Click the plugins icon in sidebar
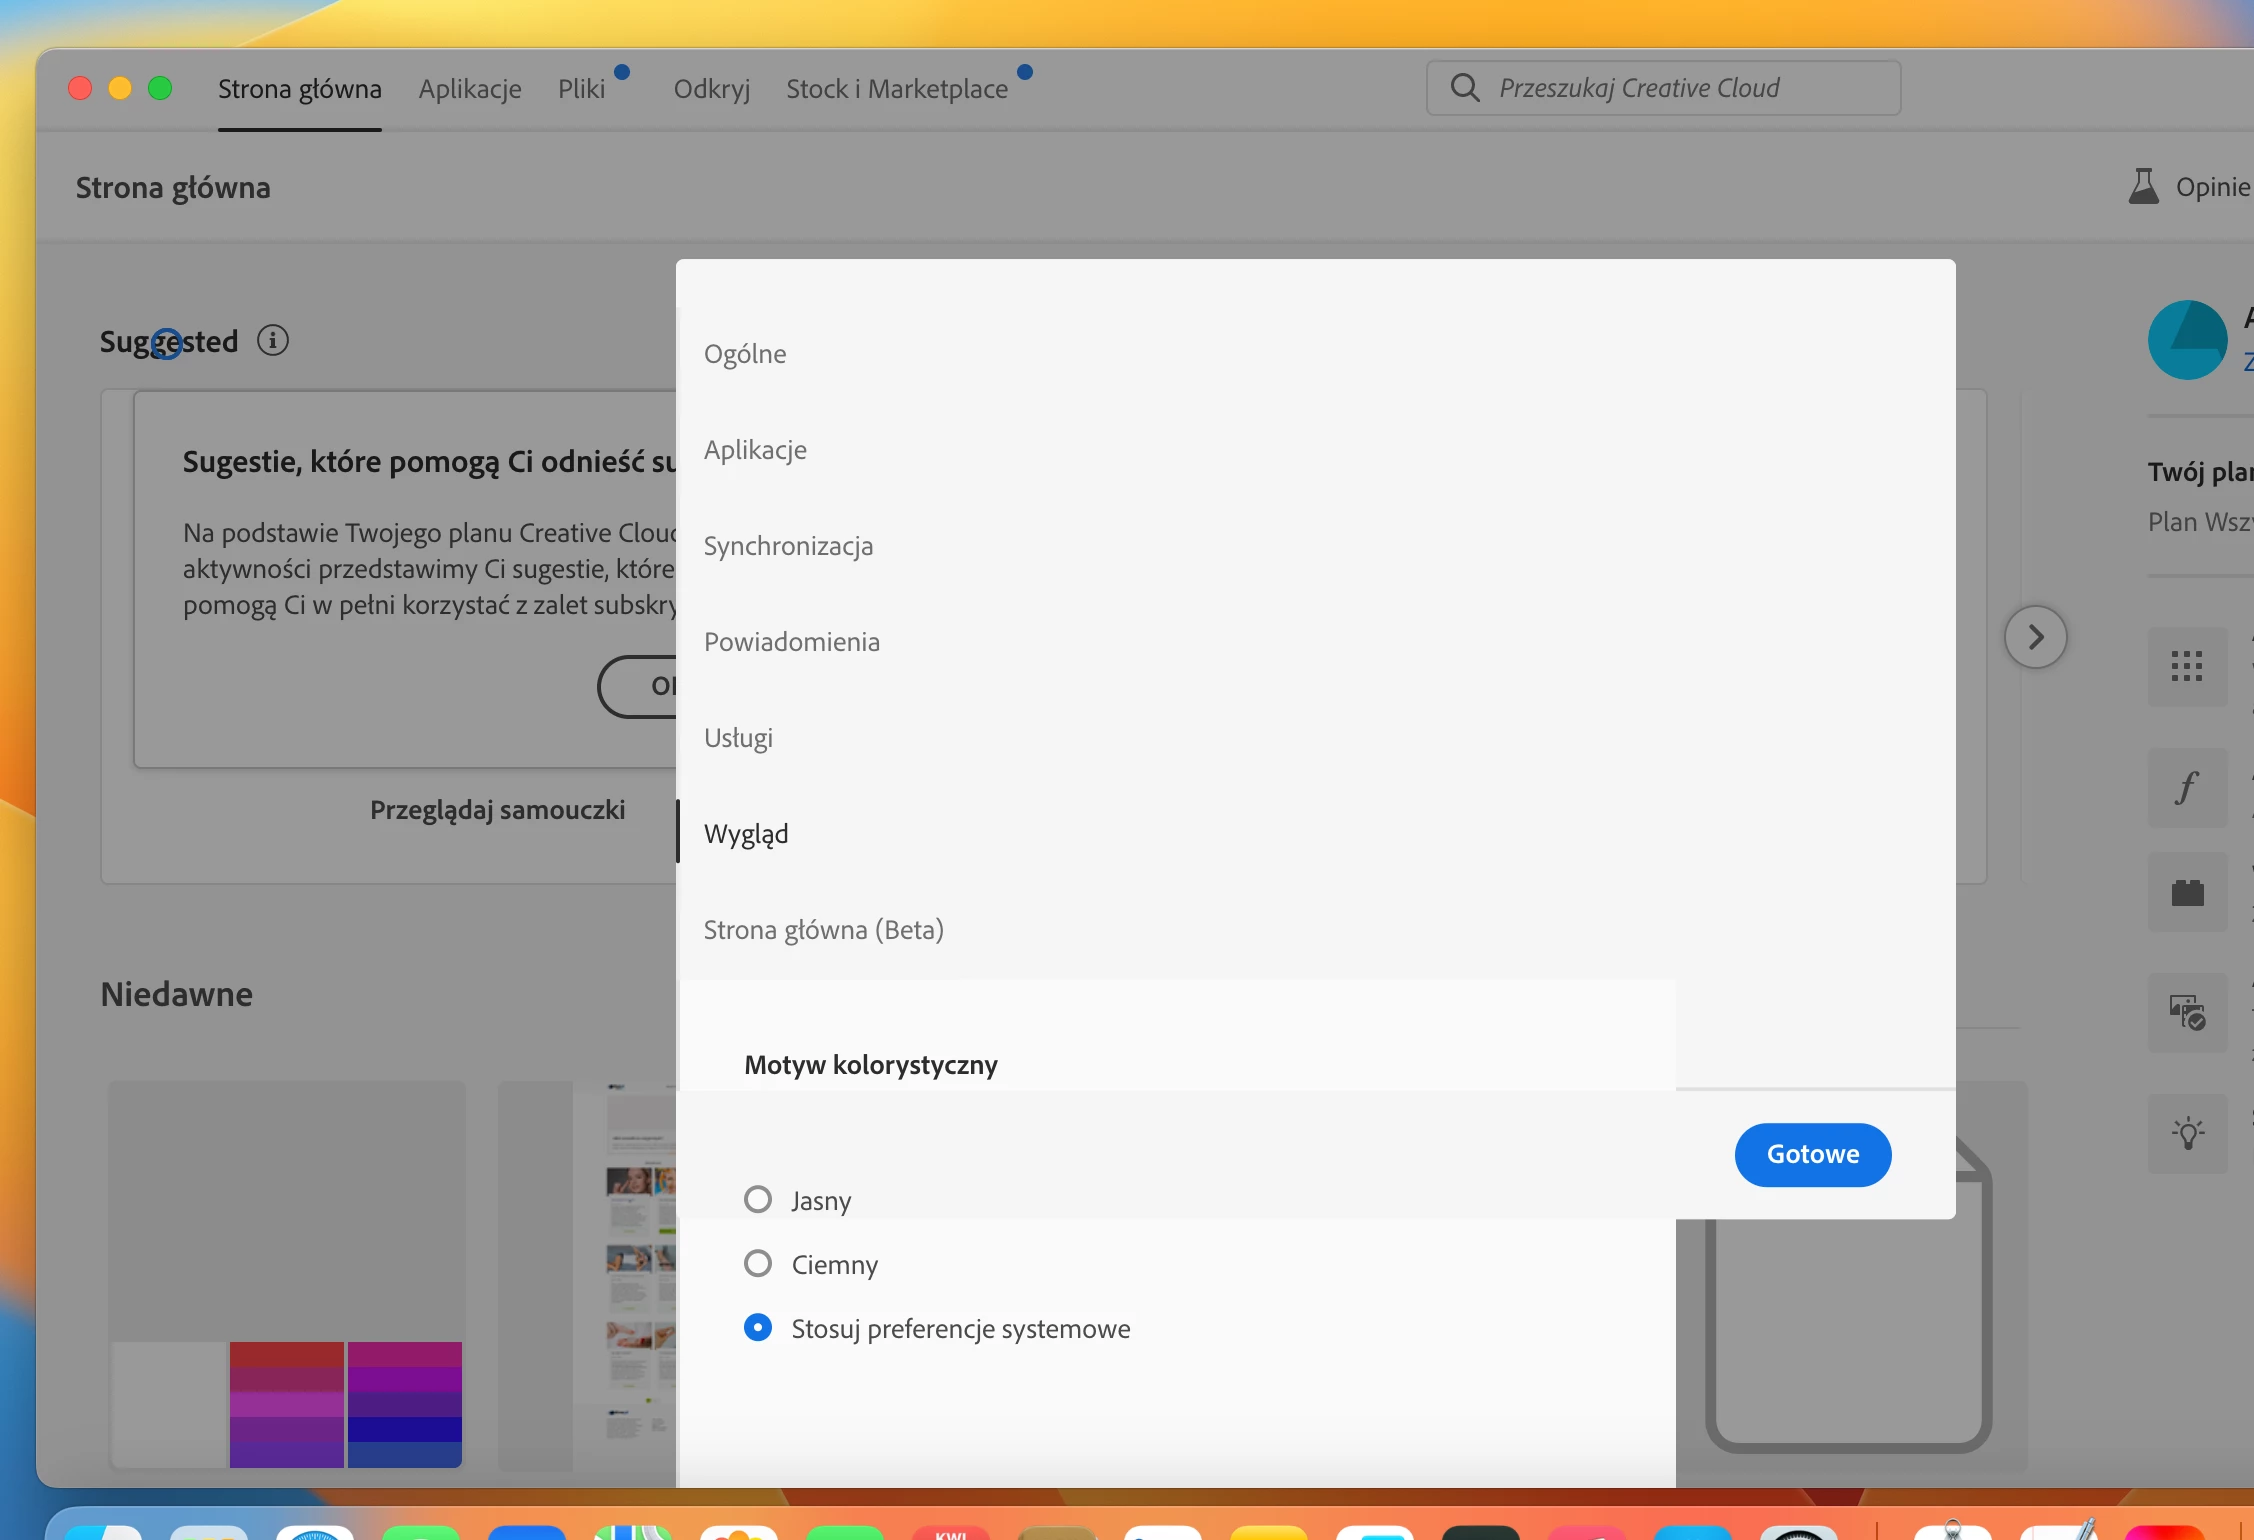This screenshot has width=2254, height=1540. click(2187, 892)
